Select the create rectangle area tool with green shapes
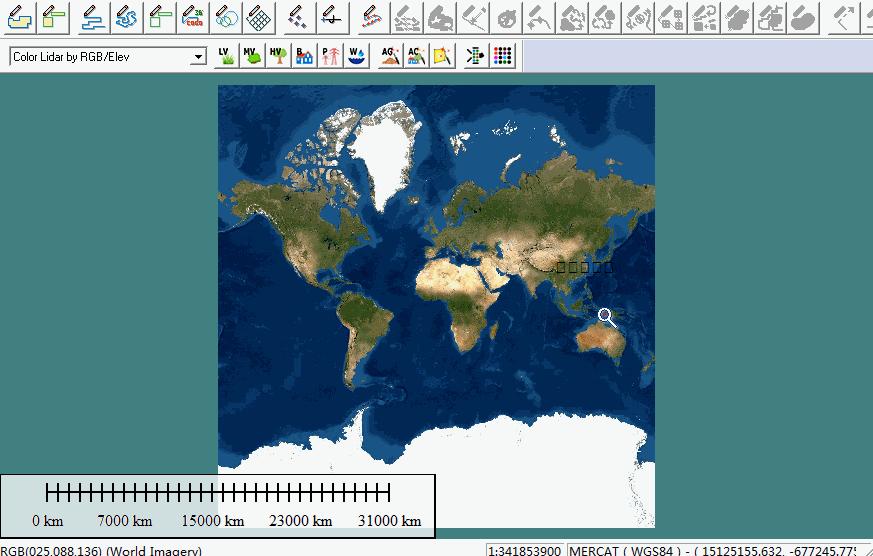Image resolution: width=873 pixels, height=556 pixels. pyautogui.click(x=53, y=17)
